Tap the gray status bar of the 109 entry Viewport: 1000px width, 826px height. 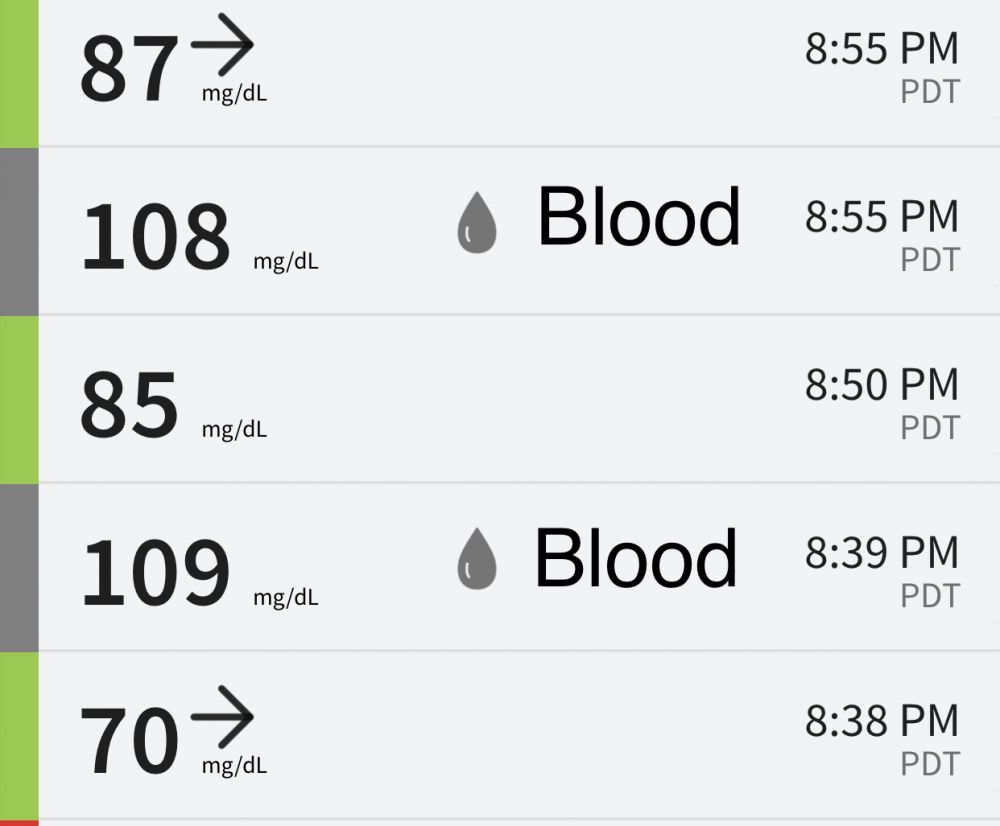[x=19, y=568]
